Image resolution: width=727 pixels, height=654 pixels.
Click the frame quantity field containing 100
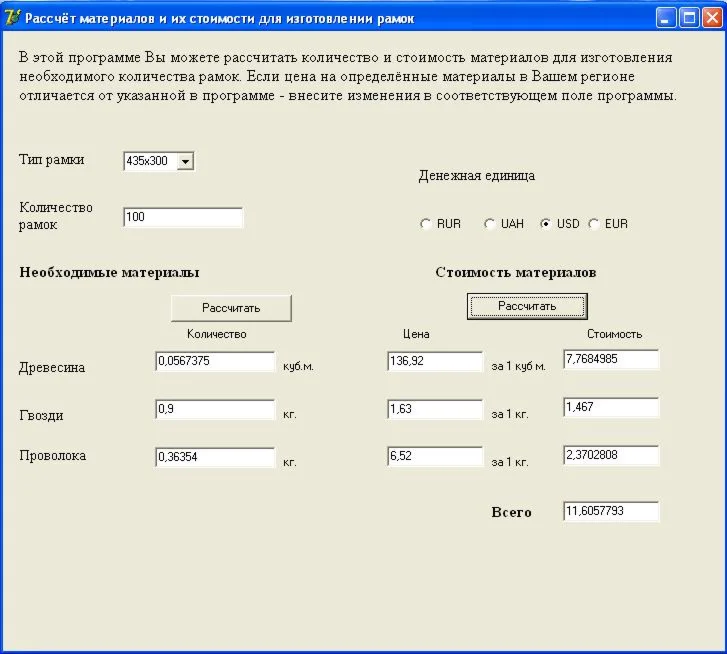coord(183,217)
